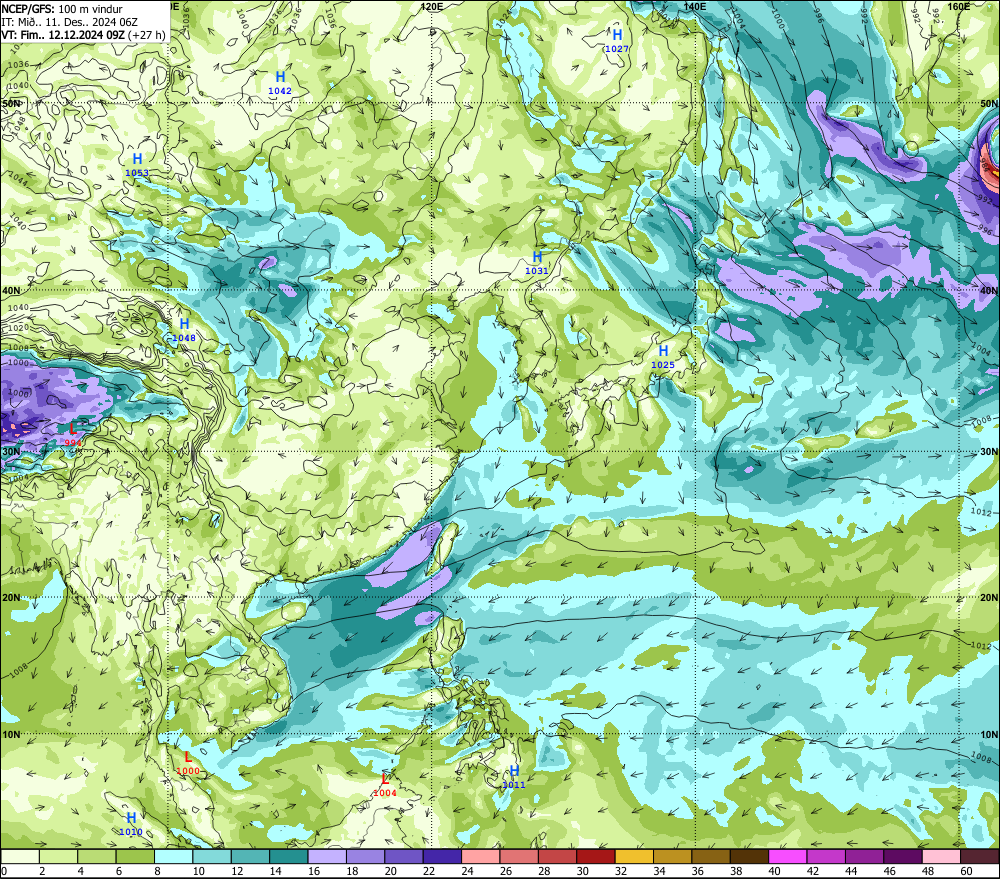Select the 40N label on the right edge
The height and width of the screenshot is (879, 1000).
pos(989,290)
